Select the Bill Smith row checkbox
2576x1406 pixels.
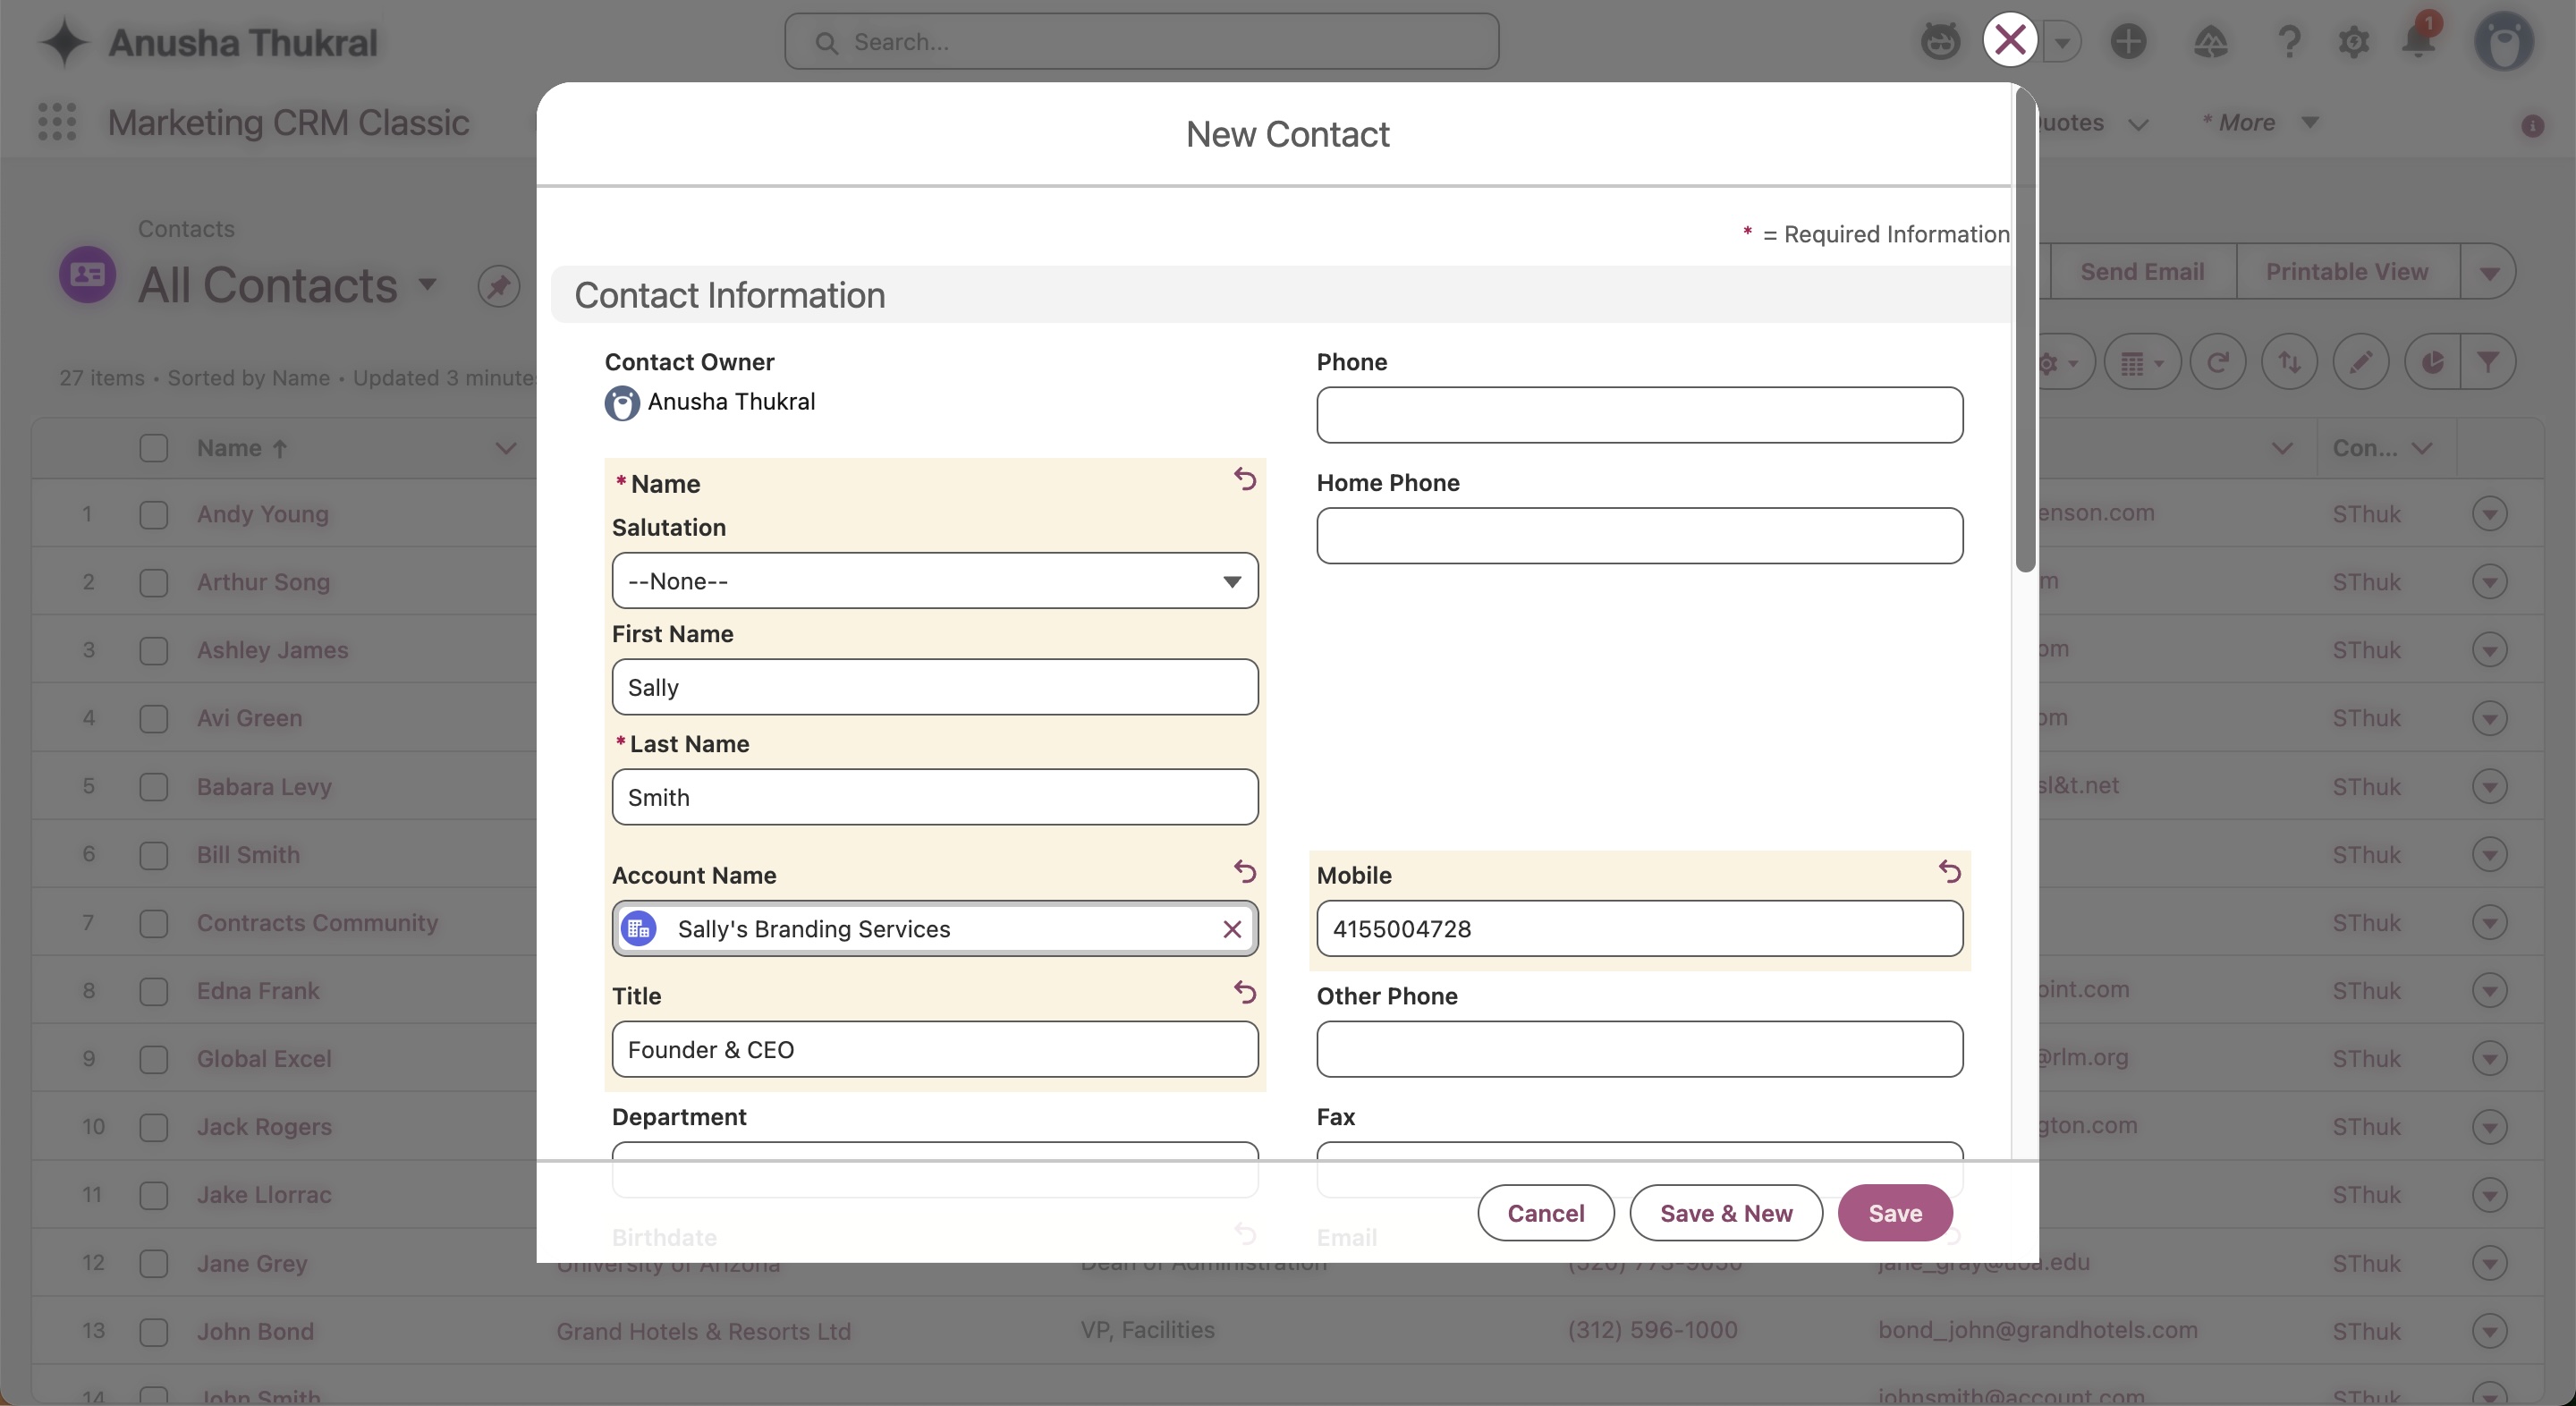[154, 855]
